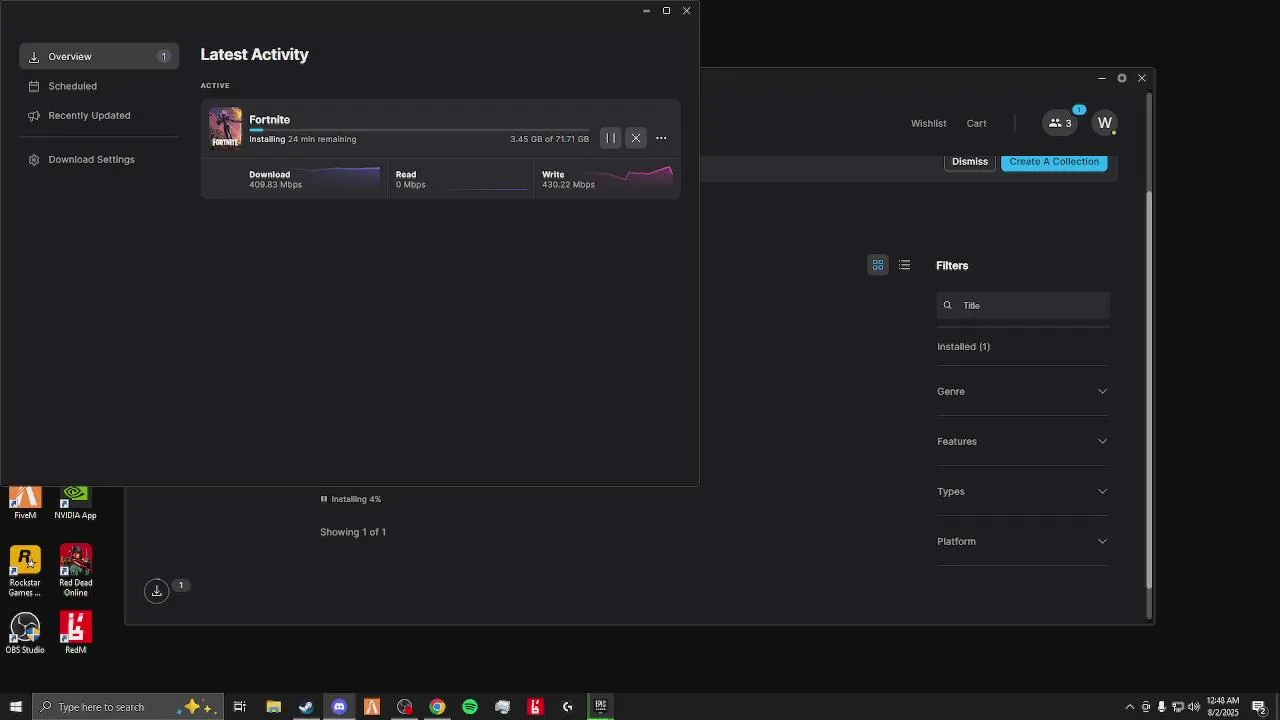Open the W profile avatar menu
This screenshot has width=1280, height=720.
(1104, 123)
